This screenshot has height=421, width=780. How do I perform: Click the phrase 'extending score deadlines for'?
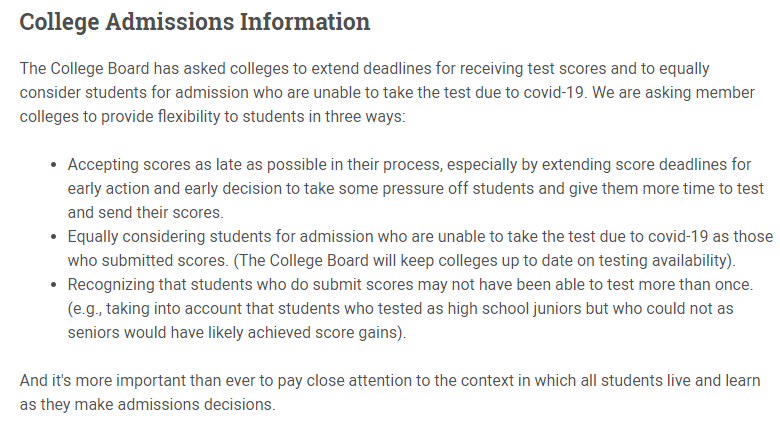[646, 165]
